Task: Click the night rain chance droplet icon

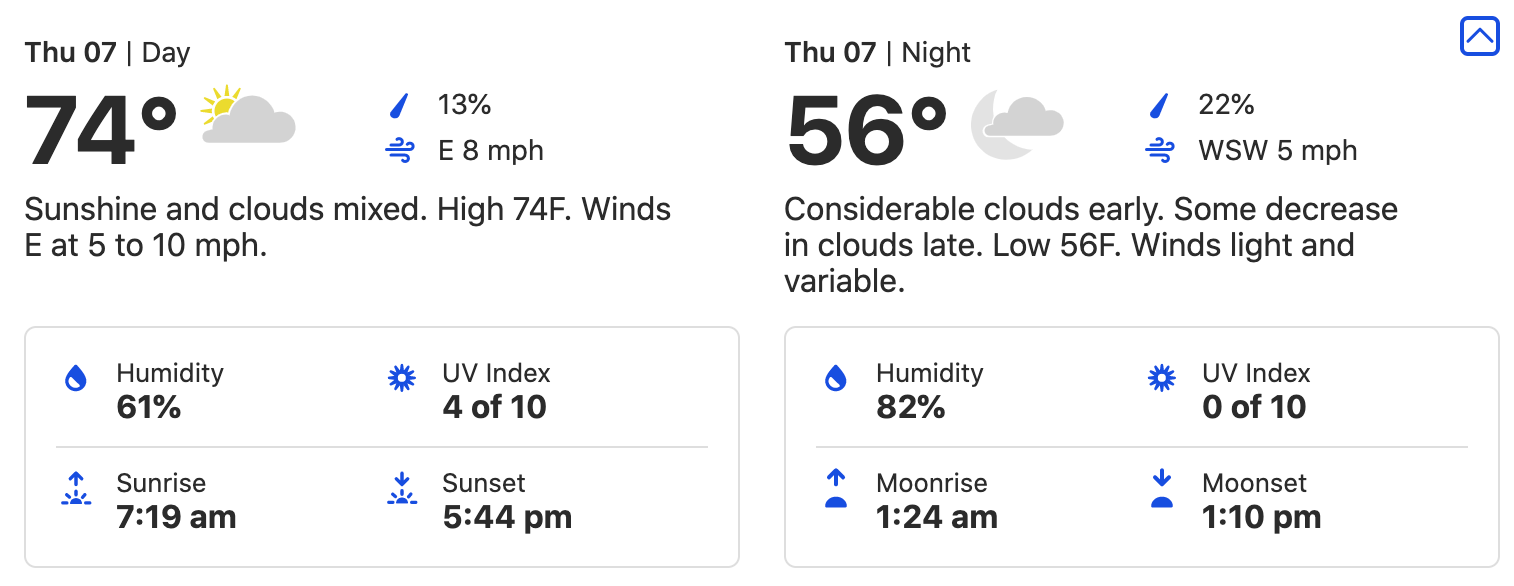Action: click(x=1160, y=105)
